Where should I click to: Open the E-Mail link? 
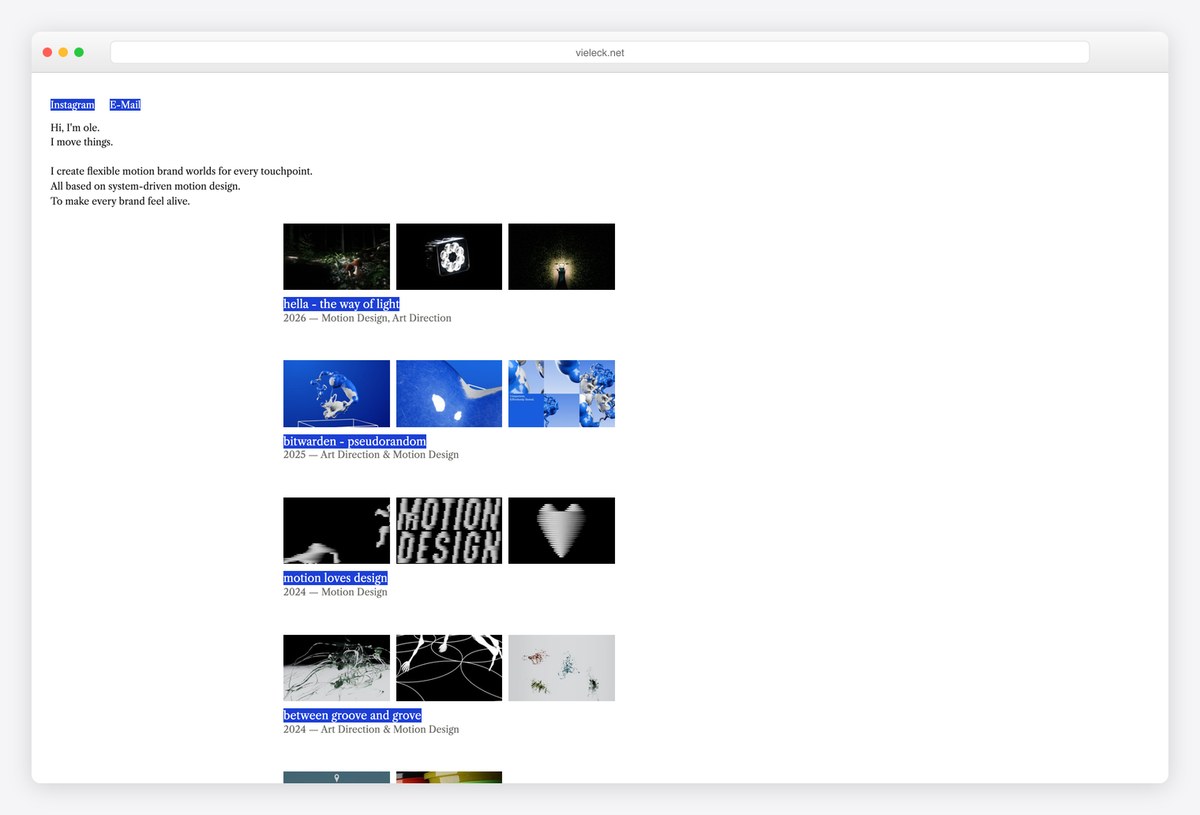[125, 105]
